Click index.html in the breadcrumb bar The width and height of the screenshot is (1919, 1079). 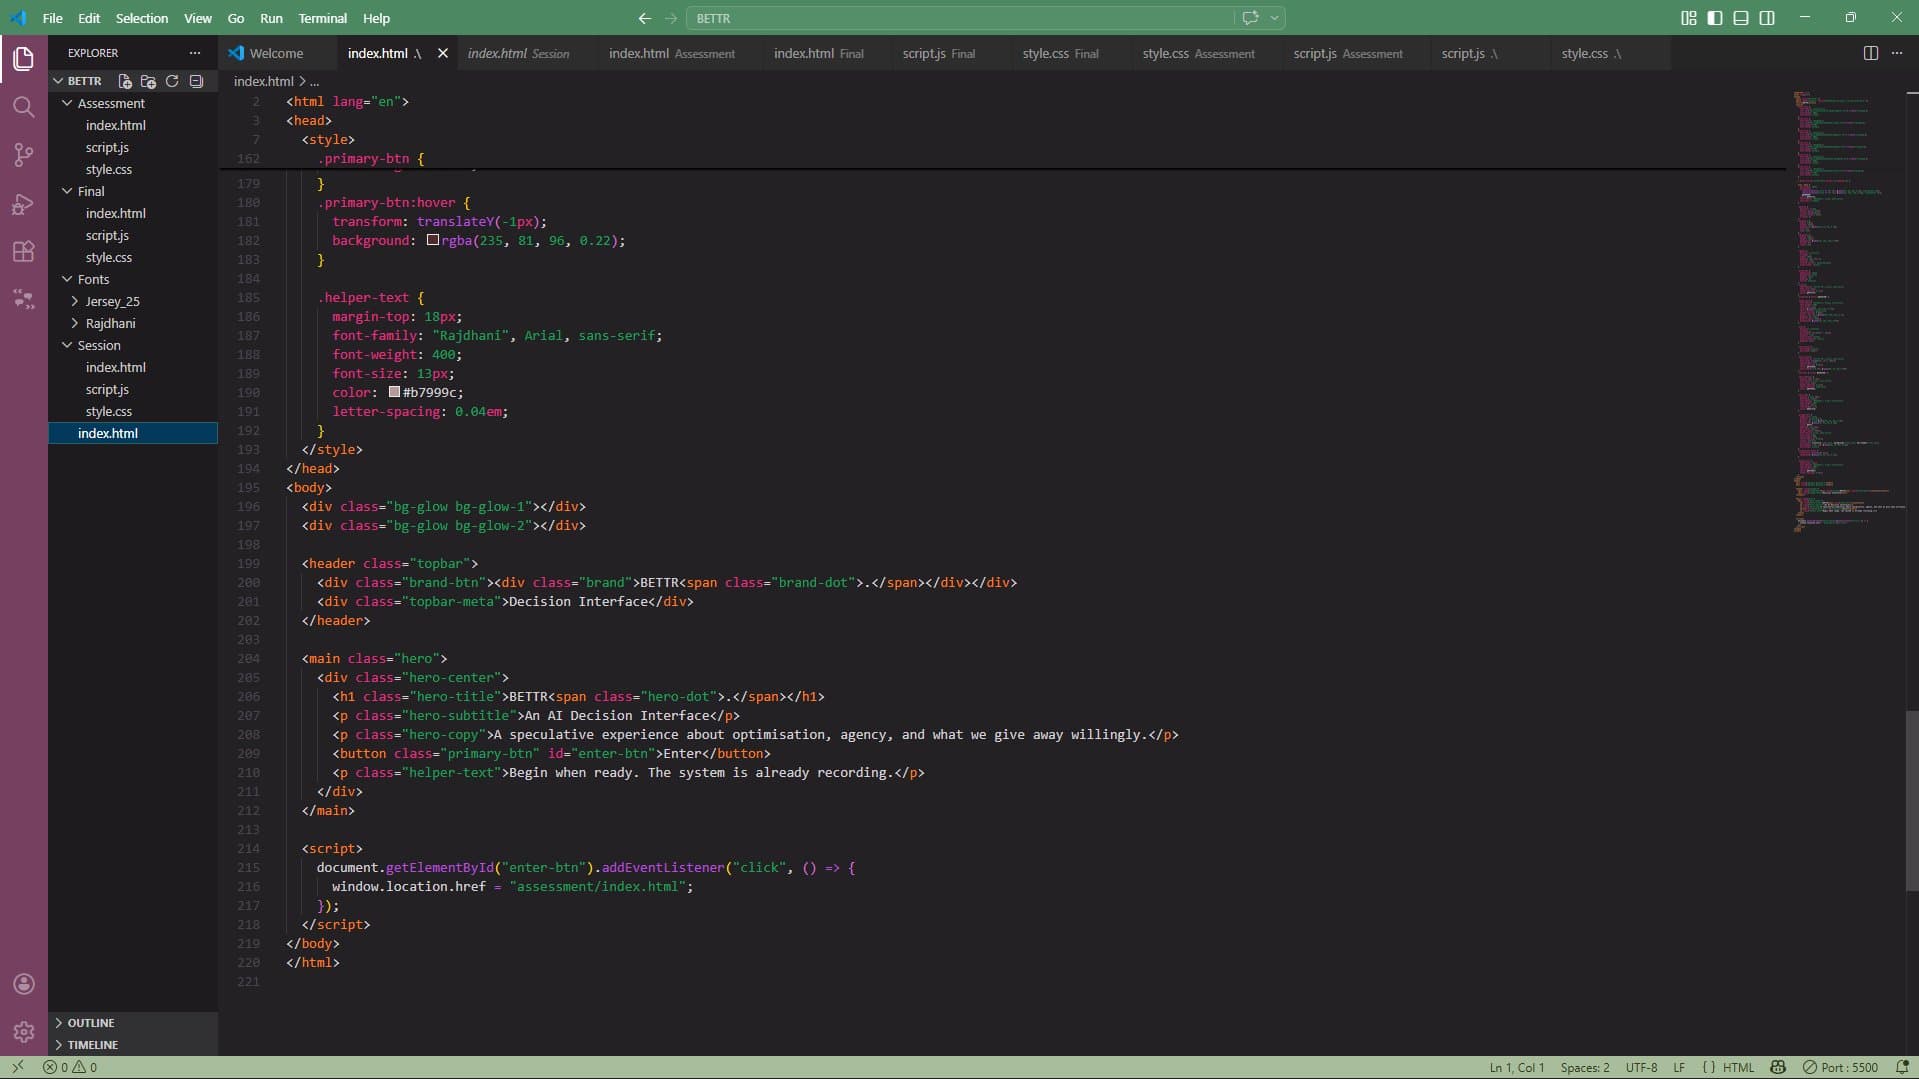click(x=263, y=81)
